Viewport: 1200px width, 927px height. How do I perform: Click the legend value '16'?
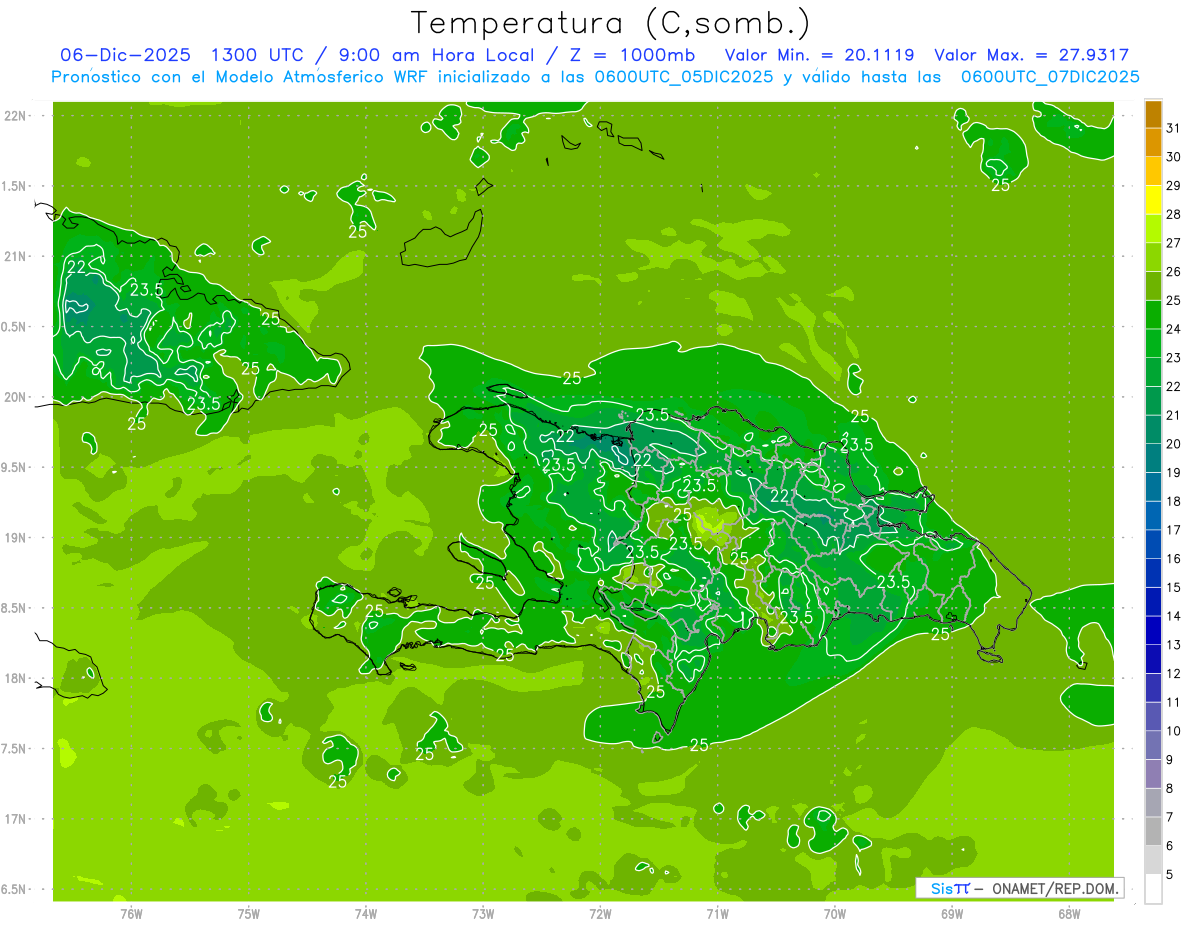[1174, 559]
